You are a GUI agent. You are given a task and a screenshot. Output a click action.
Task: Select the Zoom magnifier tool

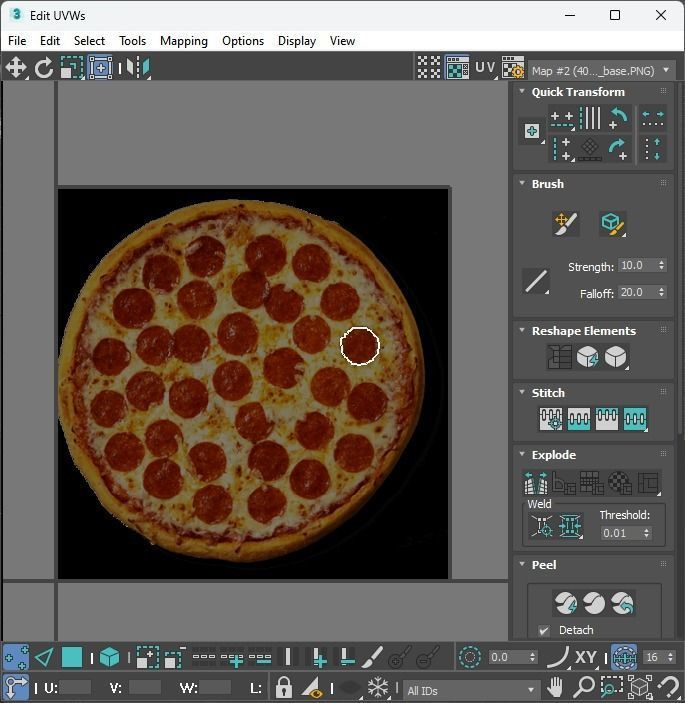pyautogui.click(x=584, y=687)
